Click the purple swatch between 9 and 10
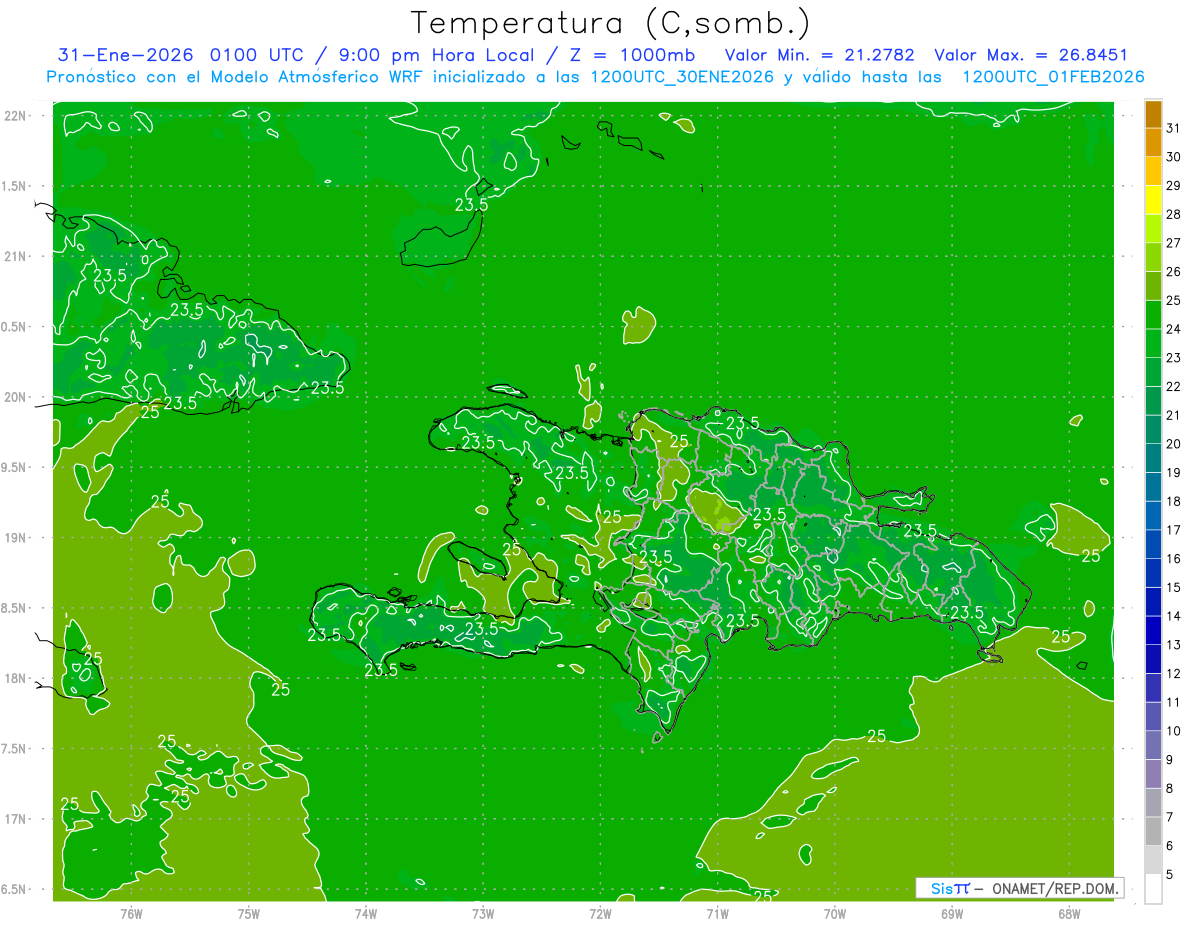This screenshot has width=1200, height=927. 1153,745
